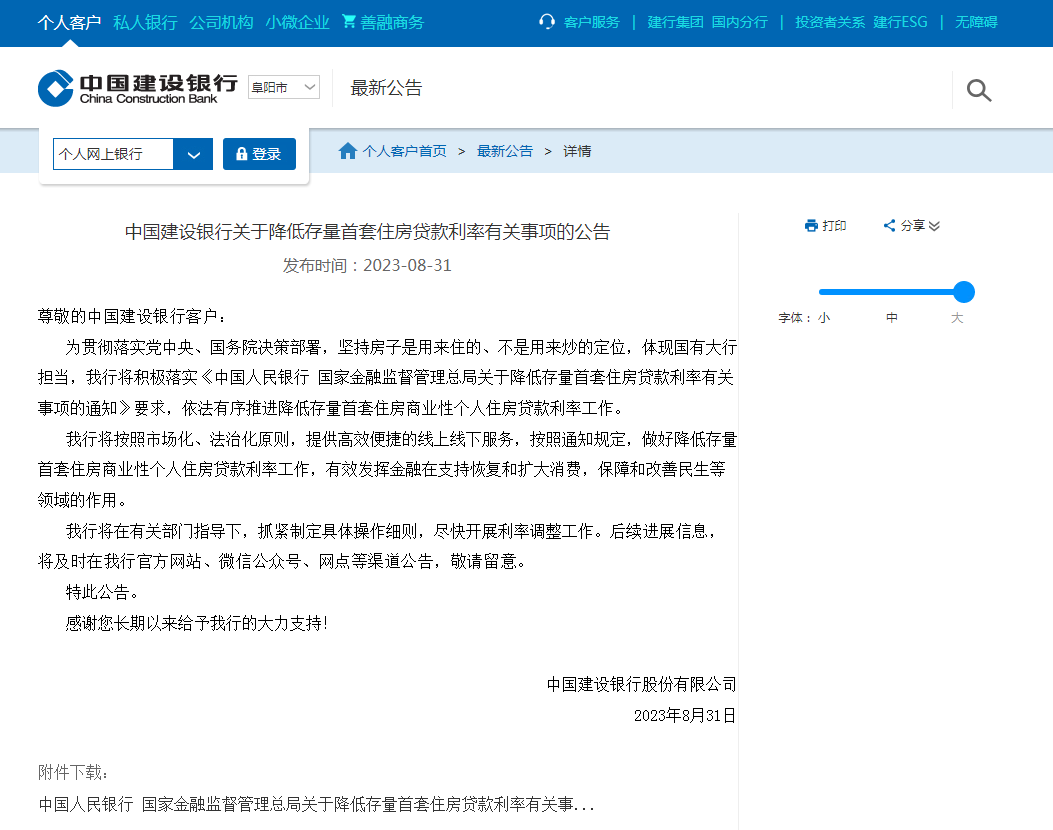The width and height of the screenshot is (1053, 830).
Task: Open the search magnifier icon
Action: click(977, 90)
